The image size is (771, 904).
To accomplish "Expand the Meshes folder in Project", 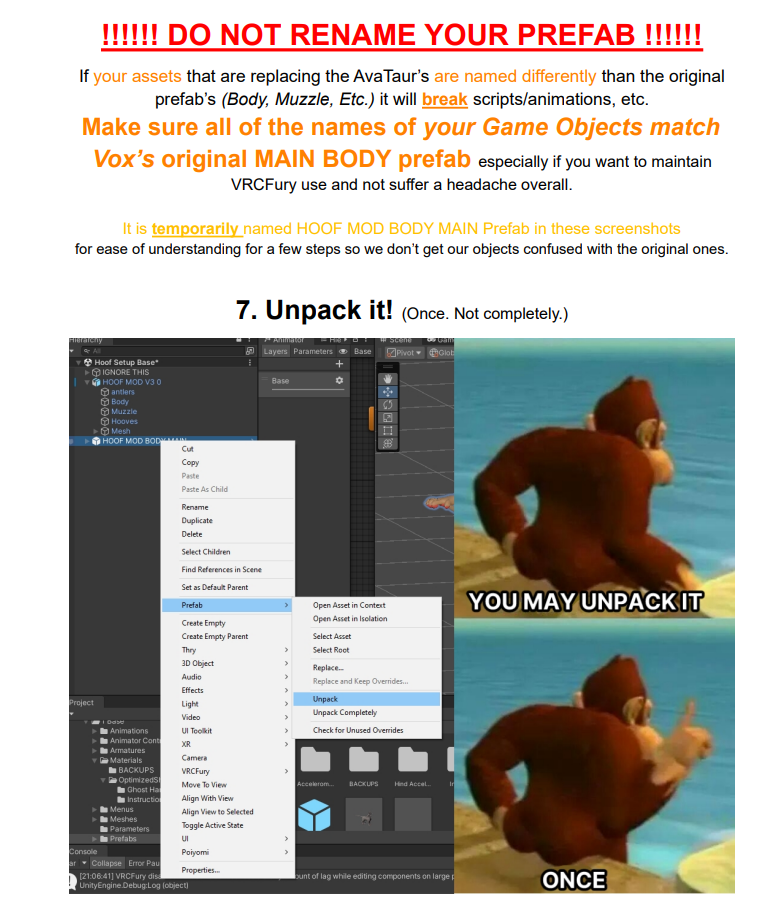I will tap(95, 819).
